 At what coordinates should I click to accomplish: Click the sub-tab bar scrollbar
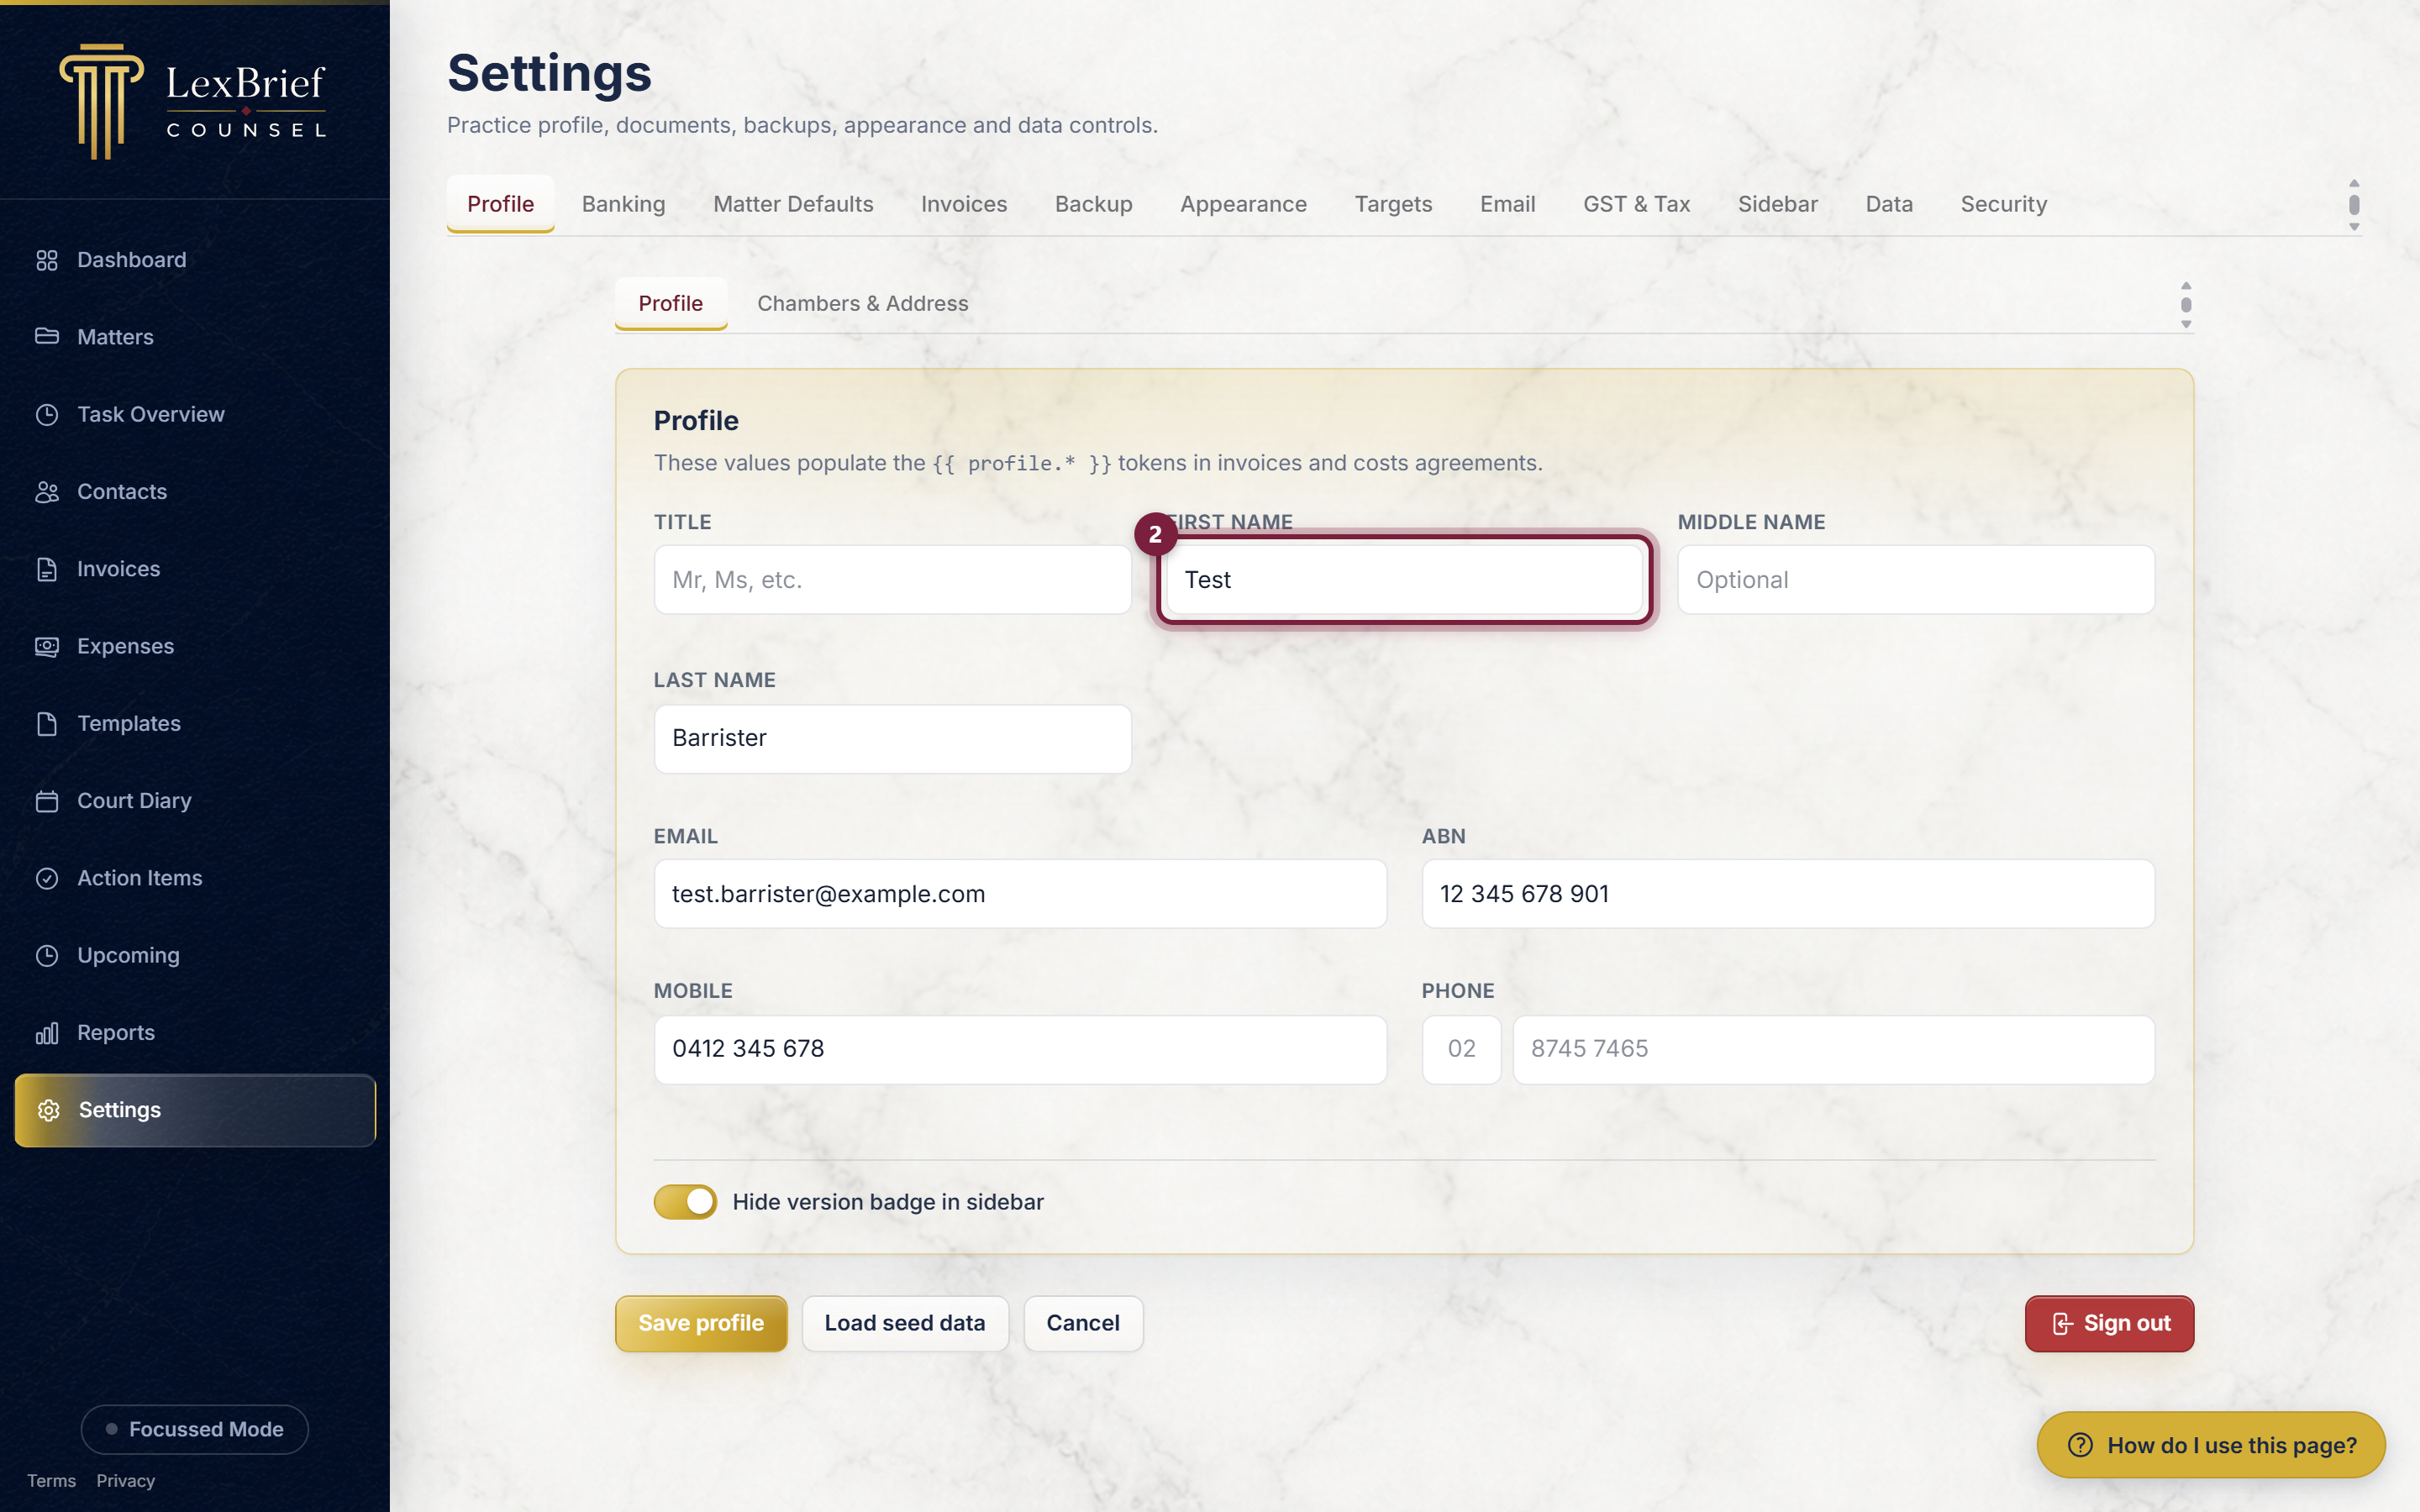2186,304
